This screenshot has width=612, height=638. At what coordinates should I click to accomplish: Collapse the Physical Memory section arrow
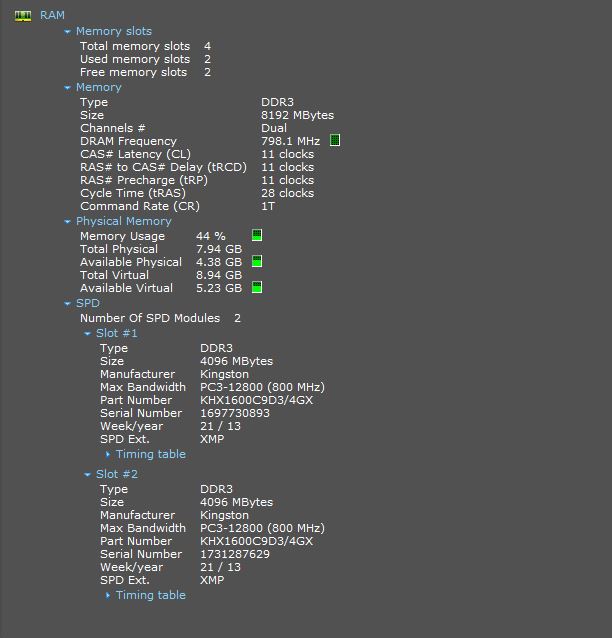pyautogui.click(x=68, y=222)
